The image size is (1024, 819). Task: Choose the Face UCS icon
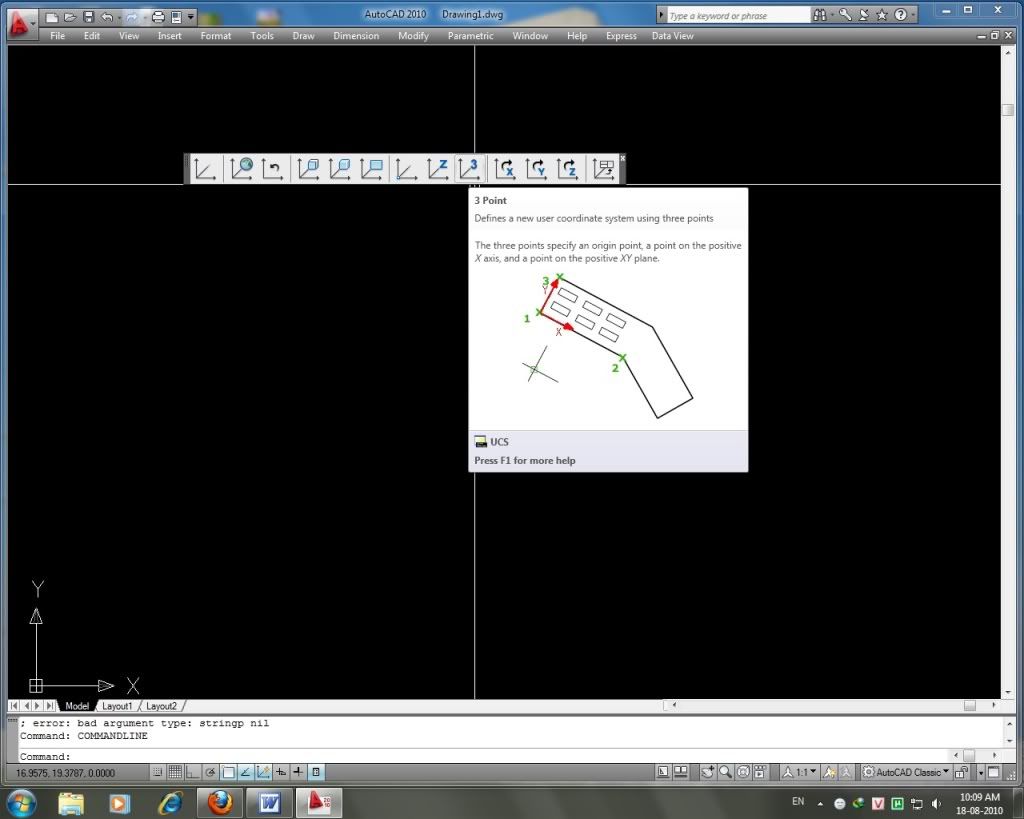(308, 169)
